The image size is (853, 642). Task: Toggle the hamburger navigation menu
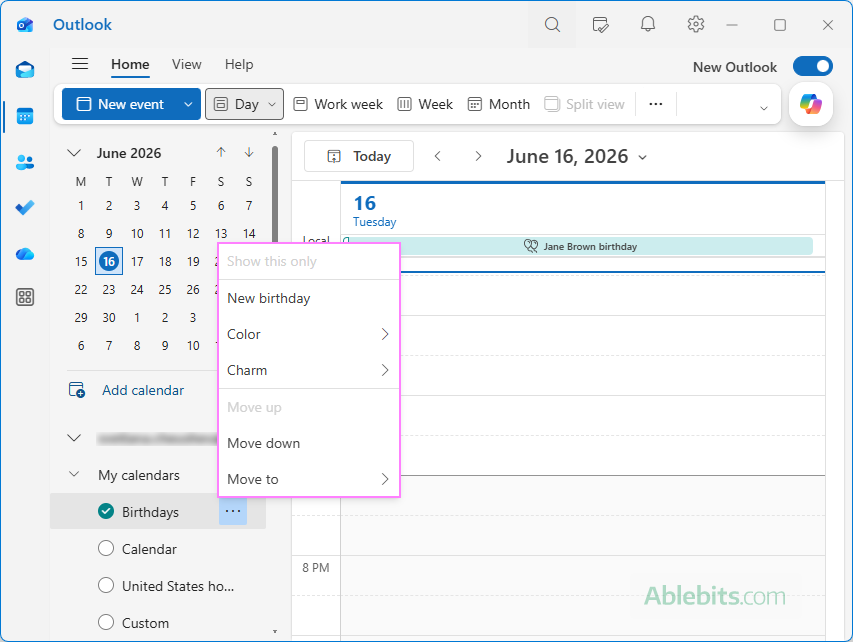pyautogui.click(x=80, y=64)
